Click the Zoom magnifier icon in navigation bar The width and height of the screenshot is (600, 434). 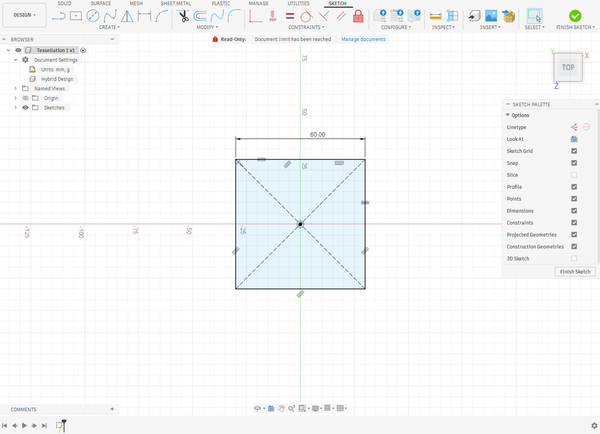[x=291, y=408]
